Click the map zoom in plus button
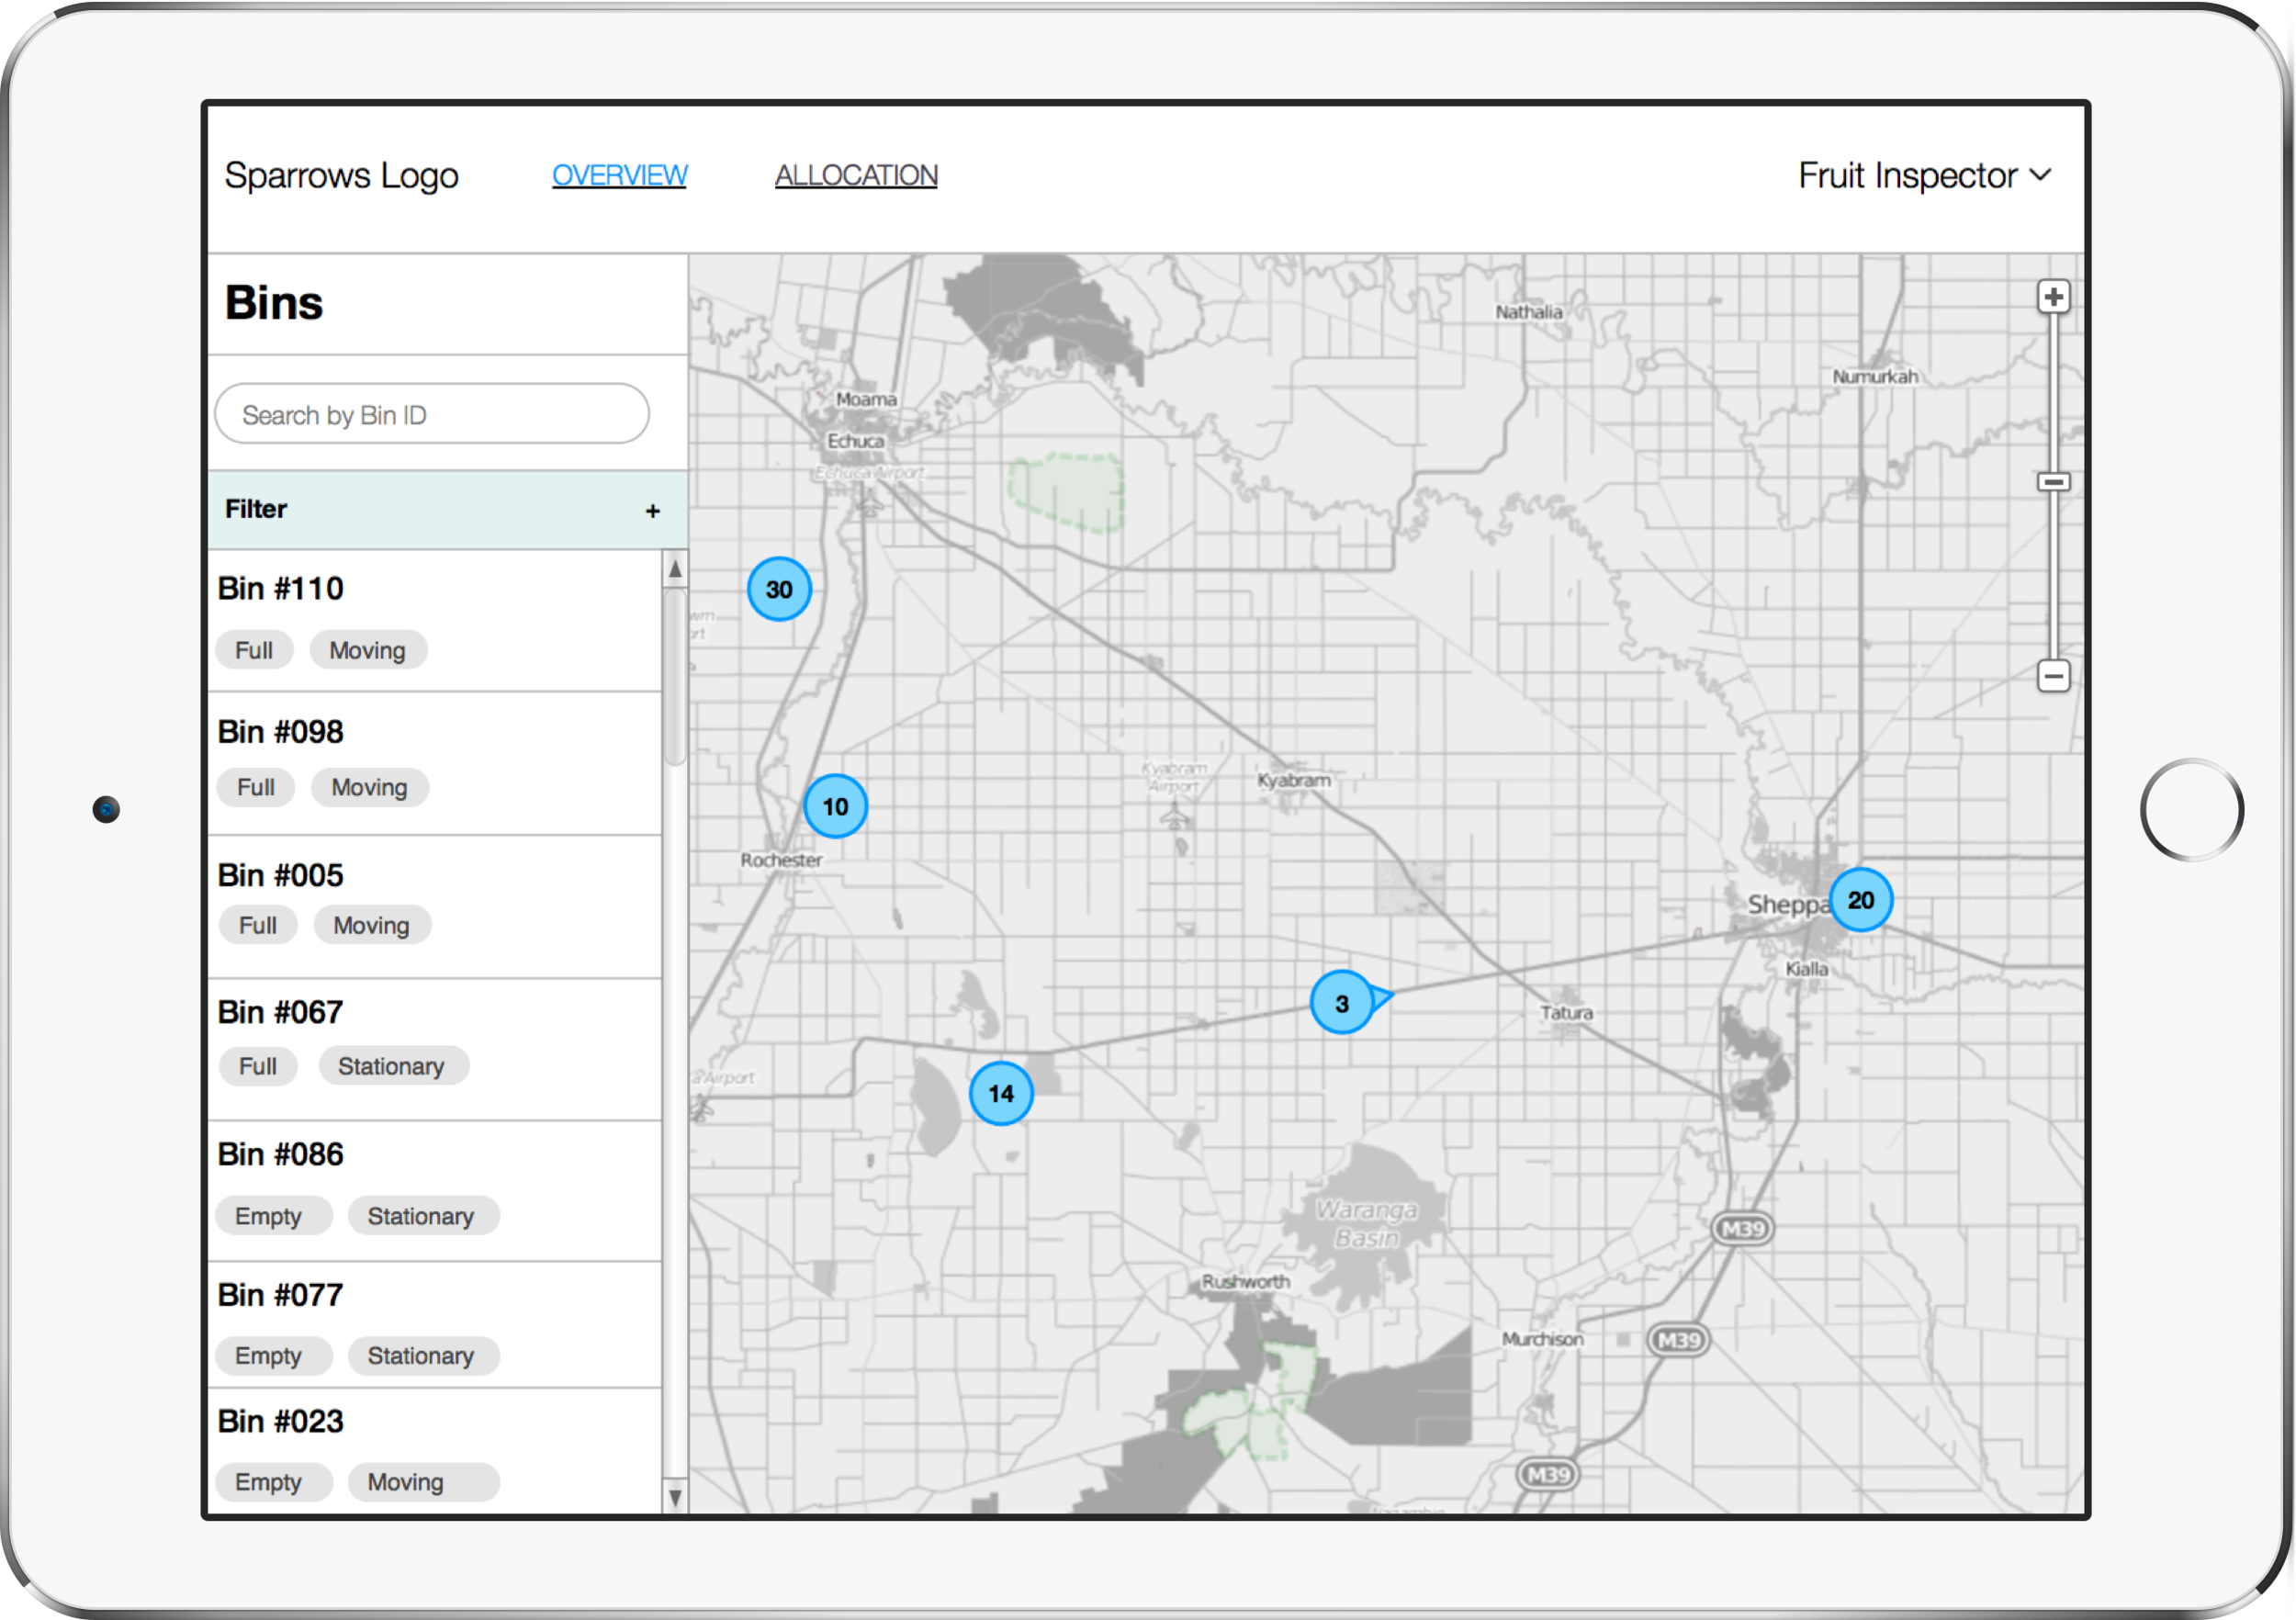Screen dimensions: 2296x1620 (2053, 297)
